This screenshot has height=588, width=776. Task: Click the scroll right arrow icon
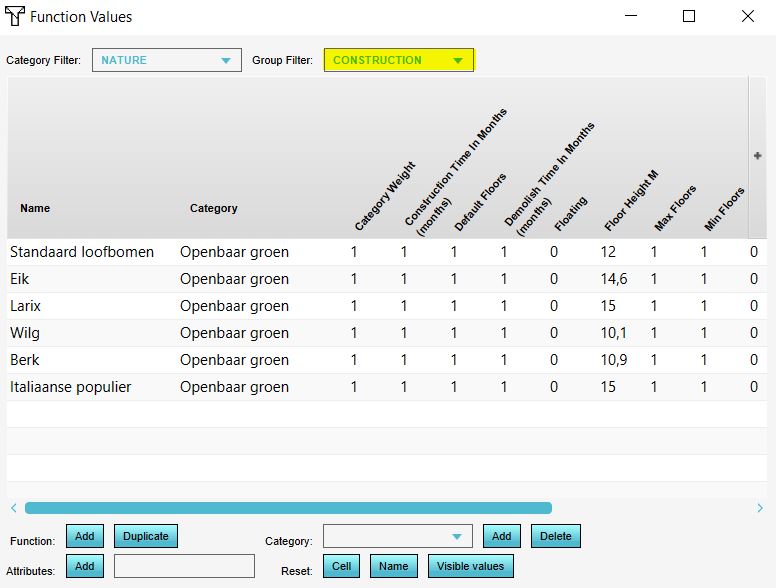pyautogui.click(x=760, y=508)
